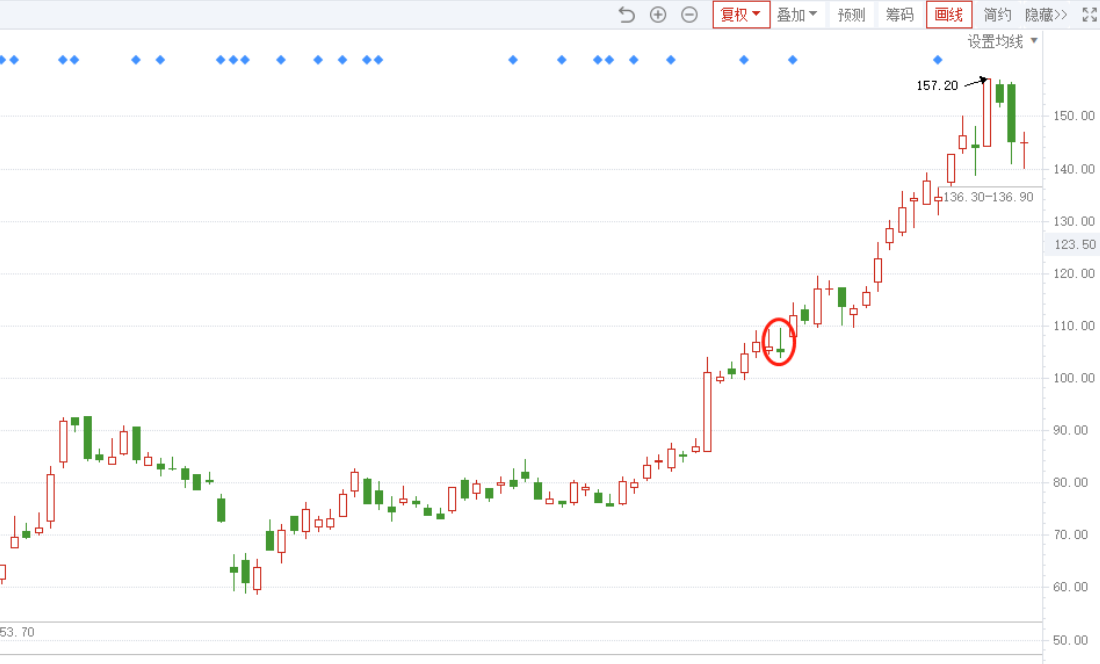1100x664 pixels.
Task: Expand the 设置均线 moving average settings
Action: coord(1002,41)
